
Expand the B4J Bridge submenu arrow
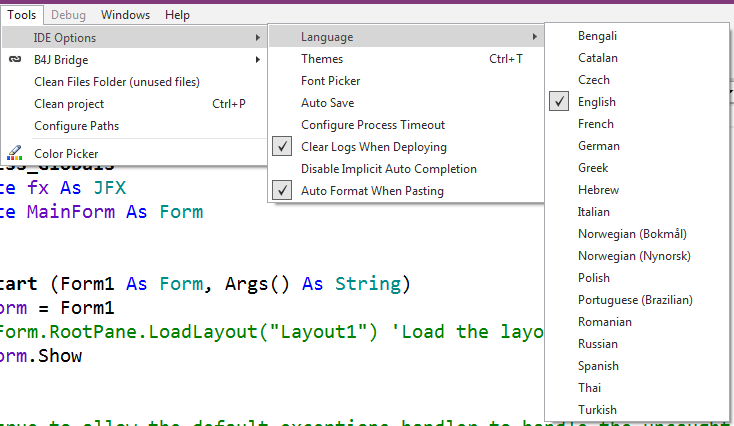257,59
